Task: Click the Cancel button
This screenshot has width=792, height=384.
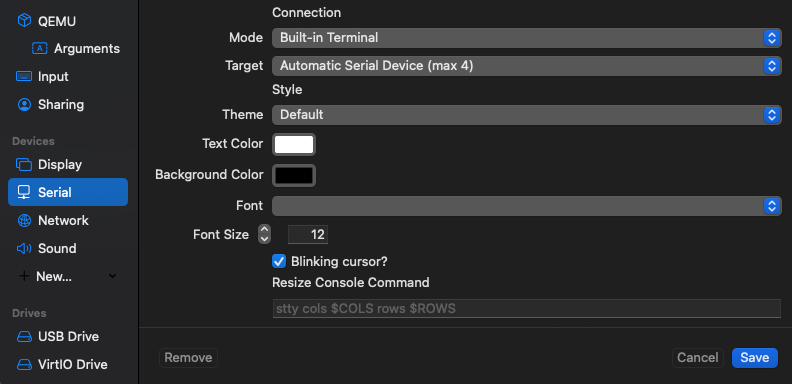Action: coord(698,358)
